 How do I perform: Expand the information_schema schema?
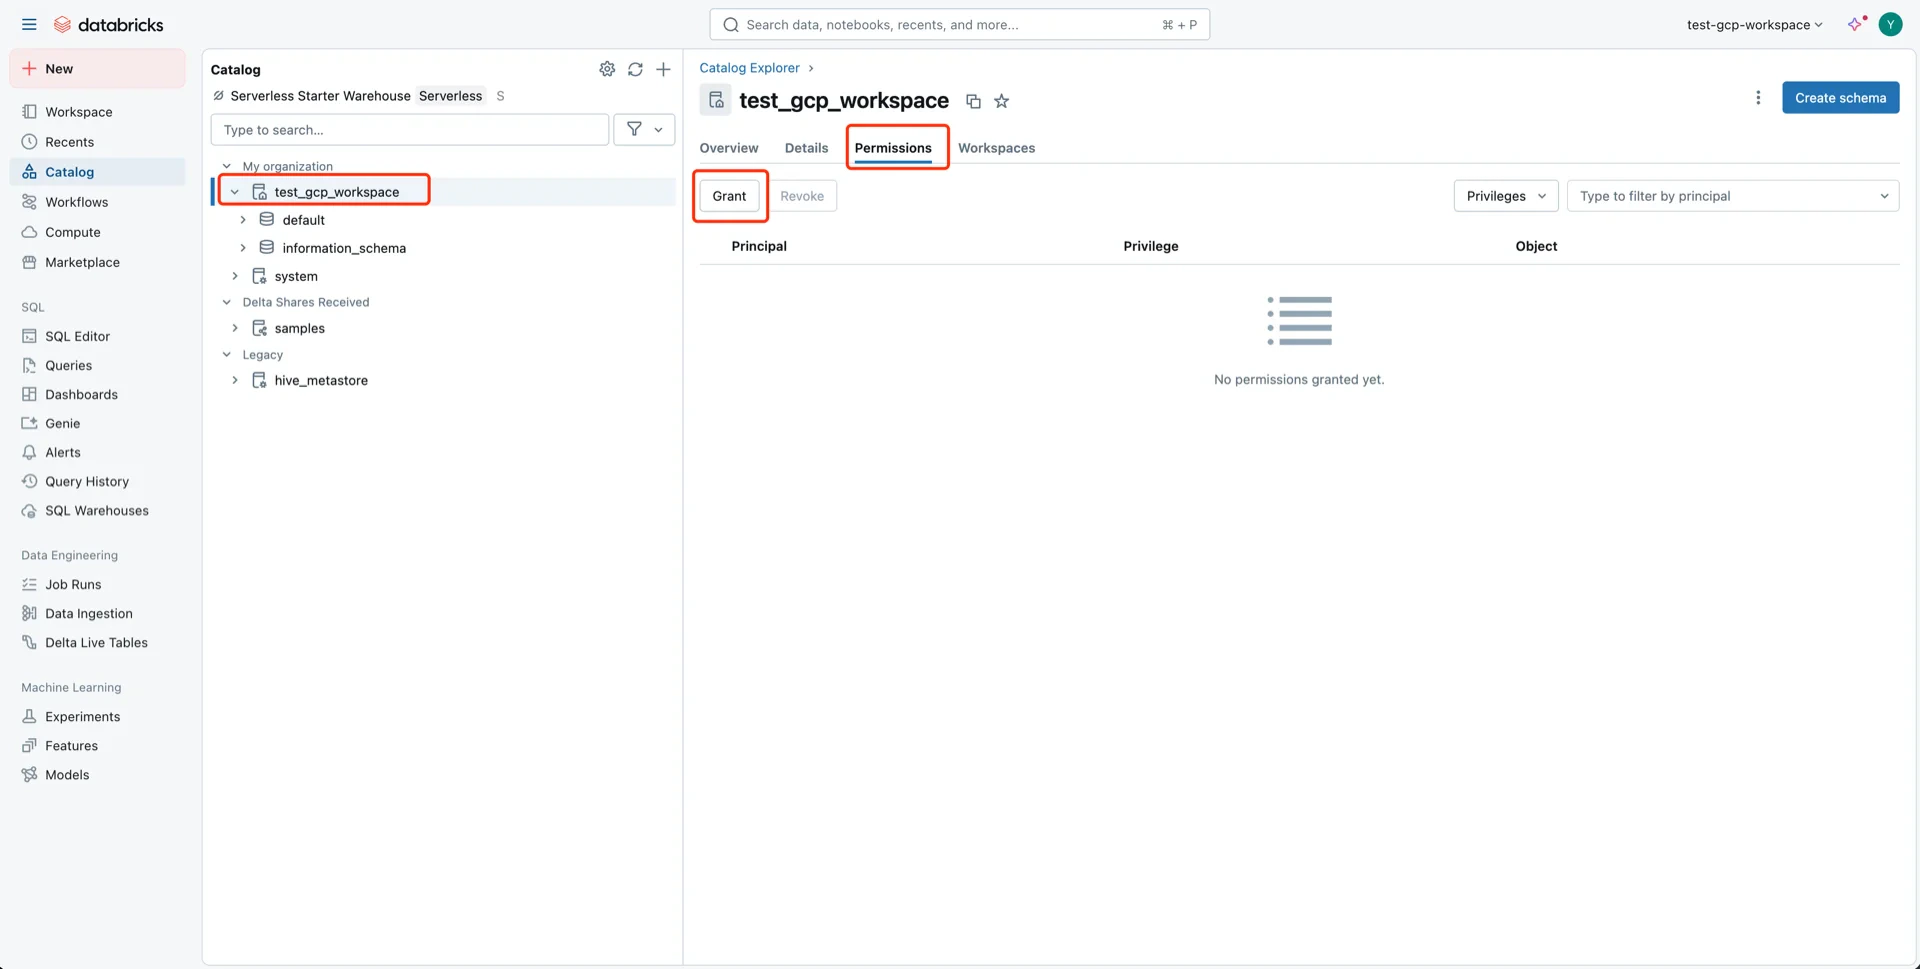pyautogui.click(x=243, y=248)
